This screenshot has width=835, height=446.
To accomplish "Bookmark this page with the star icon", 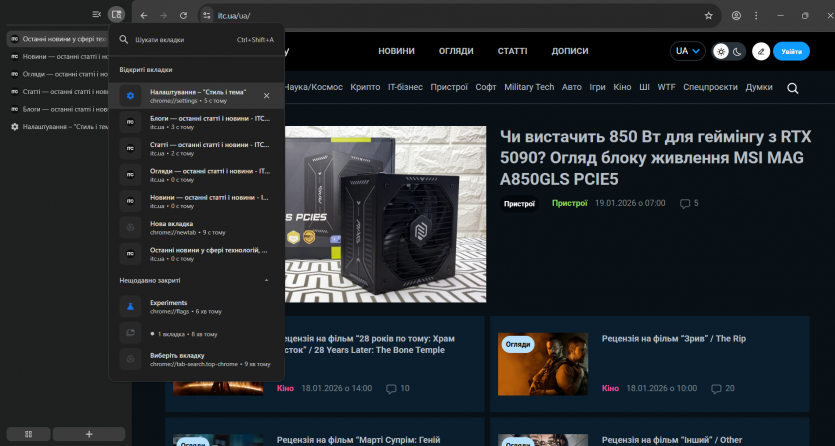I will click(x=708, y=16).
